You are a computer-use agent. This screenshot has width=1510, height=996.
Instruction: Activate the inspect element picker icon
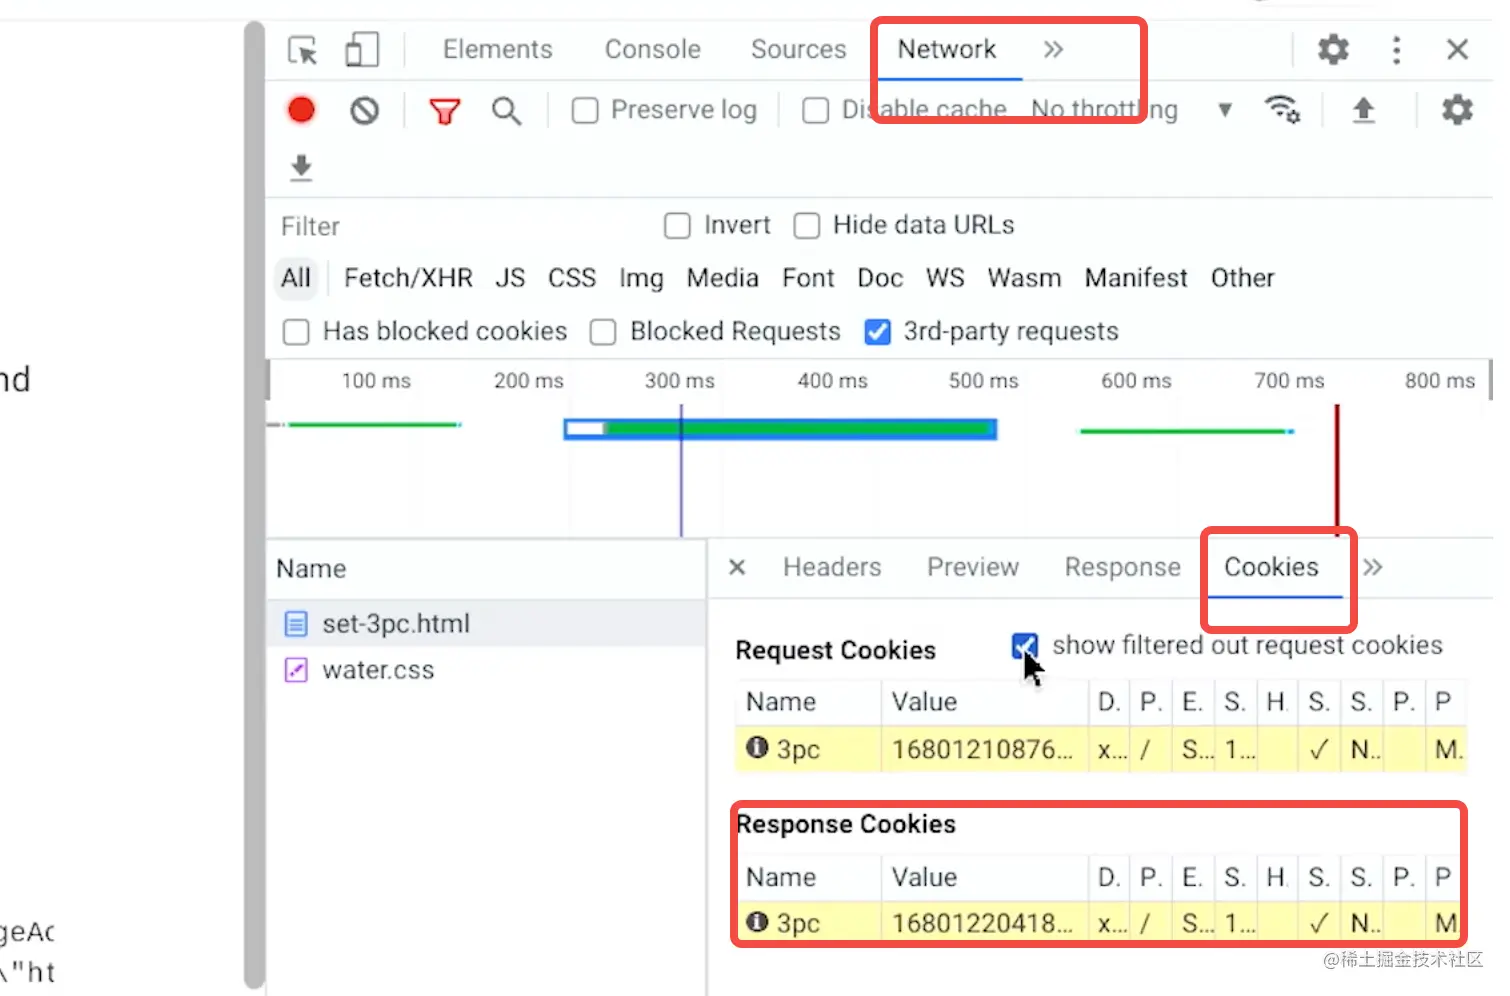(x=302, y=50)
